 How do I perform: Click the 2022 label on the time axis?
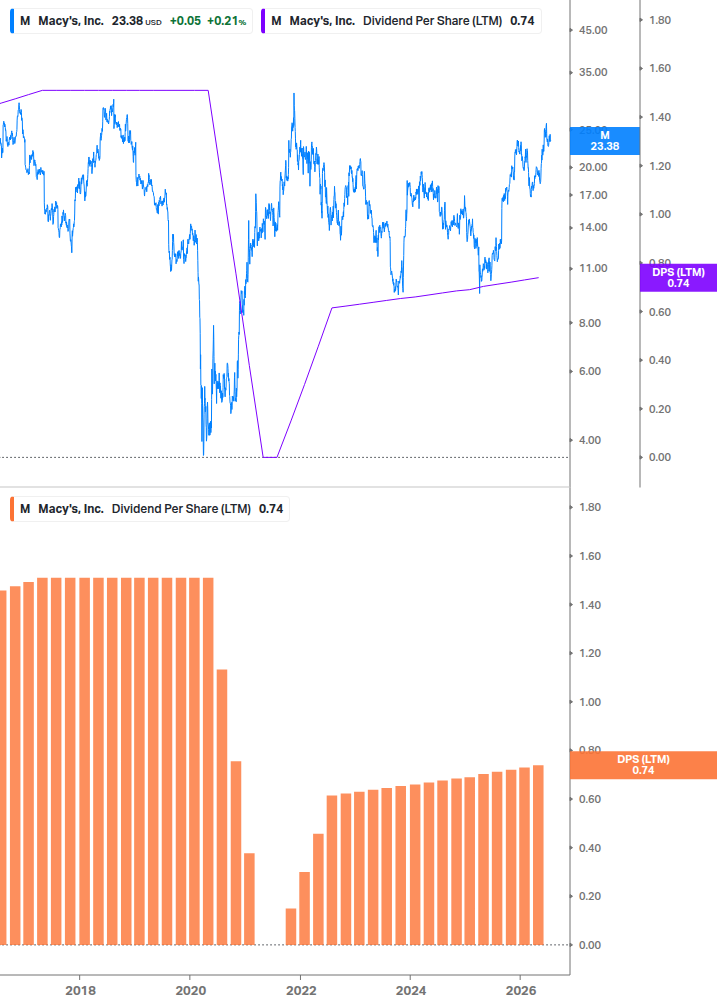301,991
